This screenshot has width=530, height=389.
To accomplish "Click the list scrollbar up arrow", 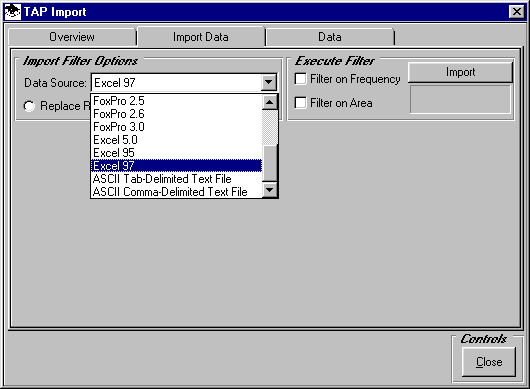I will (x=269, y=102).
